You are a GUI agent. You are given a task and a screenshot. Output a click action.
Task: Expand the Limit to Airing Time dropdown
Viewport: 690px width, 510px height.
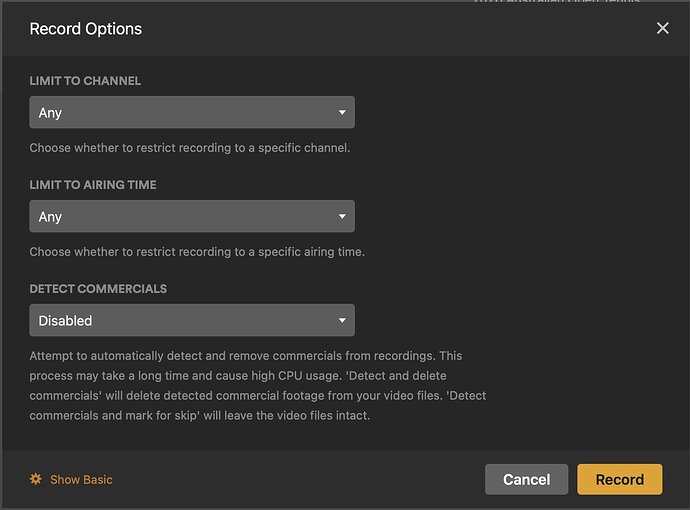[191, 217]
